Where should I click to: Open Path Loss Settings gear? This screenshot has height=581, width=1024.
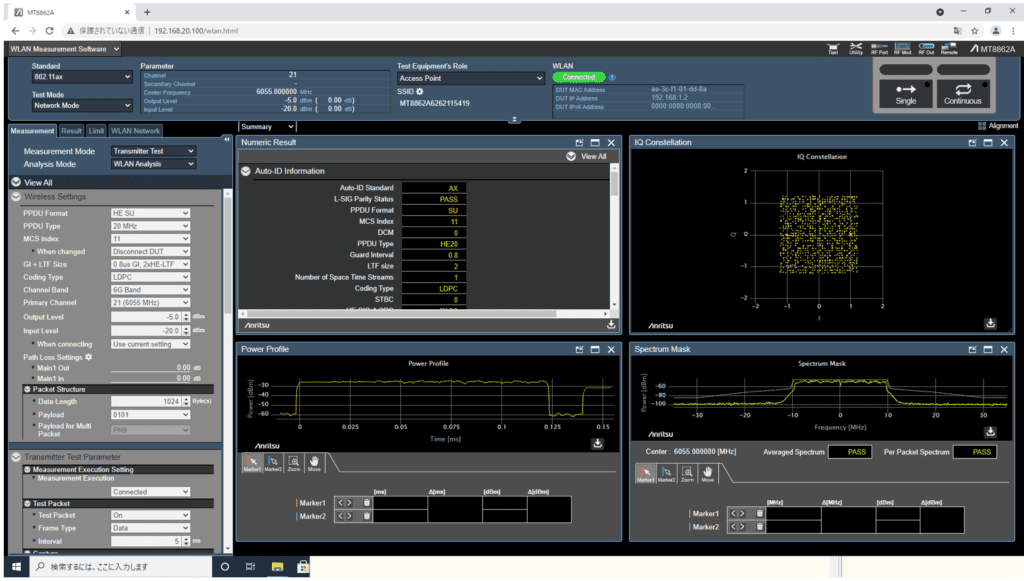(x=88, y=356)
